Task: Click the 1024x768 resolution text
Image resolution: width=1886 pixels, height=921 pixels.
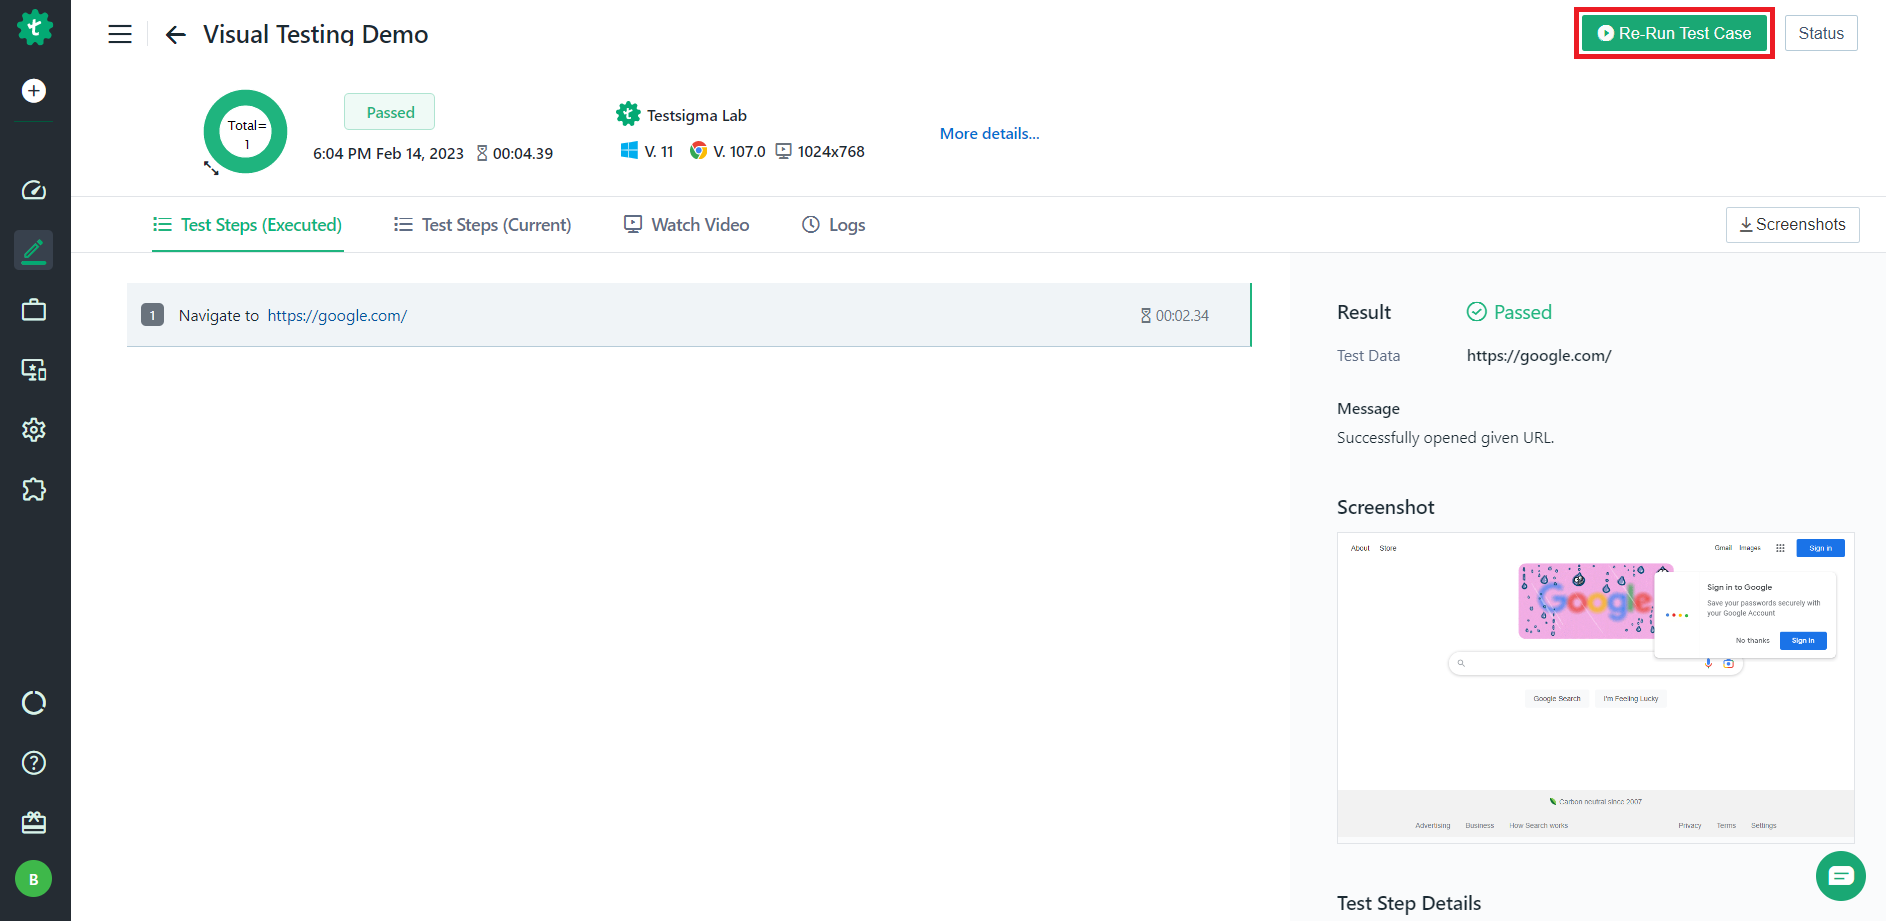Action: (x=831, y=152)
